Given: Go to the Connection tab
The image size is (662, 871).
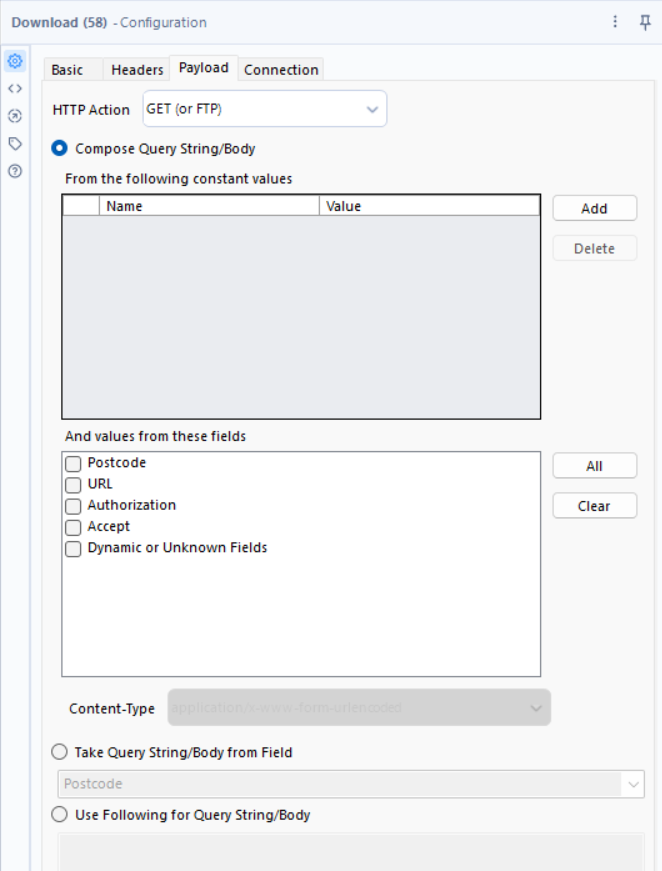Looking at the screenshot, I should click(x=281, y=70).
